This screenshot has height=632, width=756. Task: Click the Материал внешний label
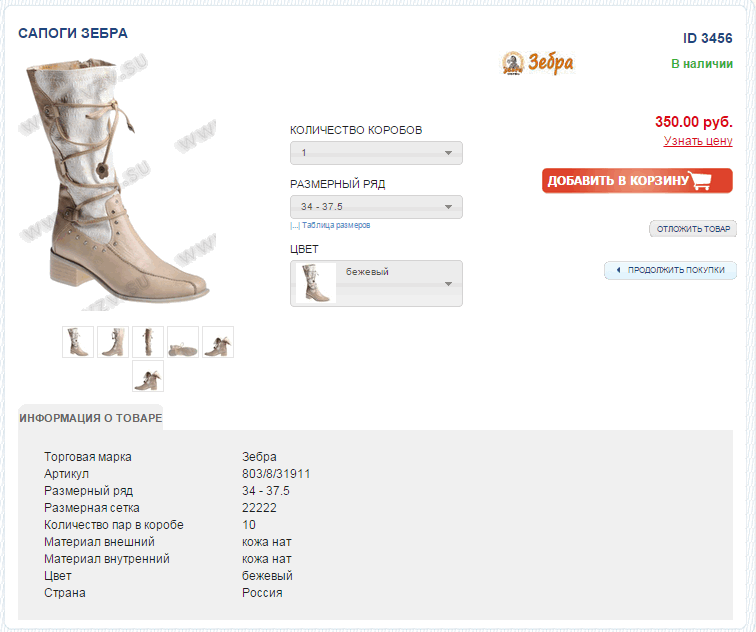pyautogui.click(x=99, y=542)
